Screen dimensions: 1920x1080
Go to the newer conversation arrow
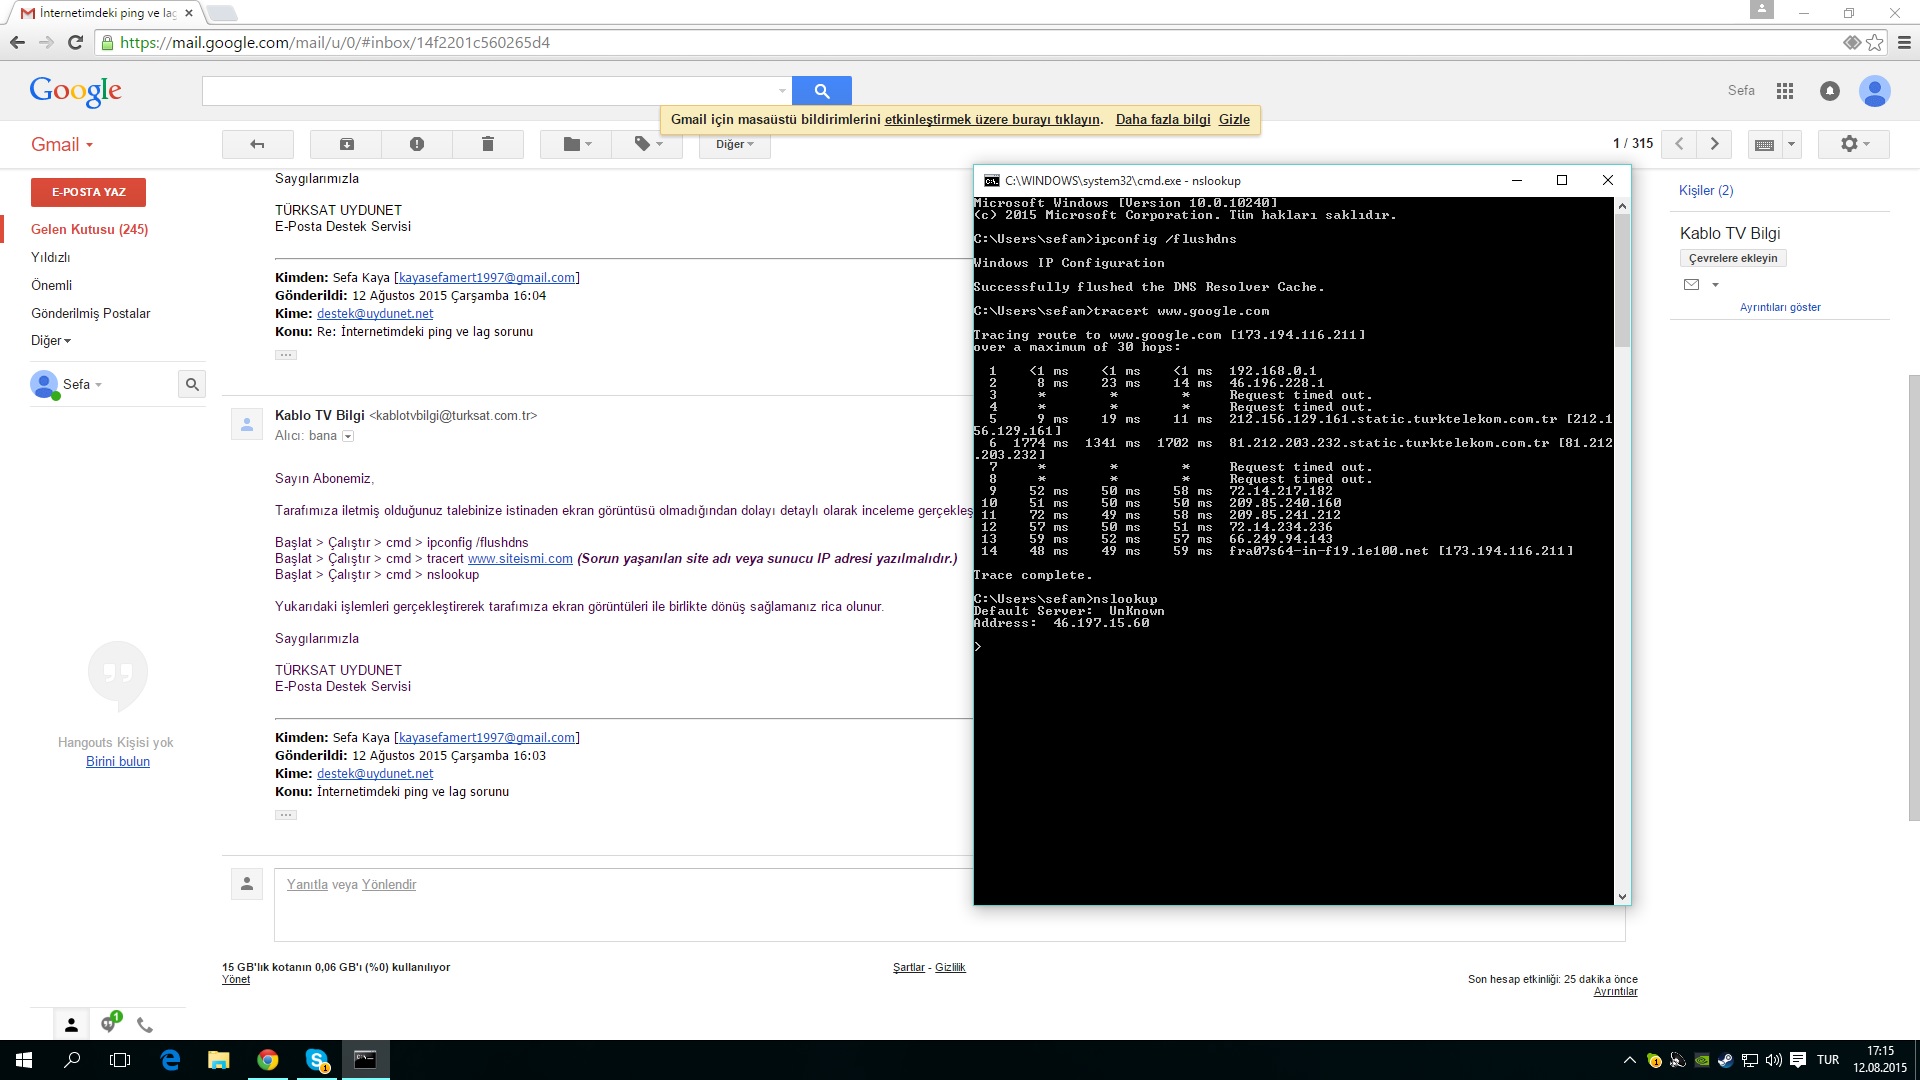click(x=1679, y=144)
